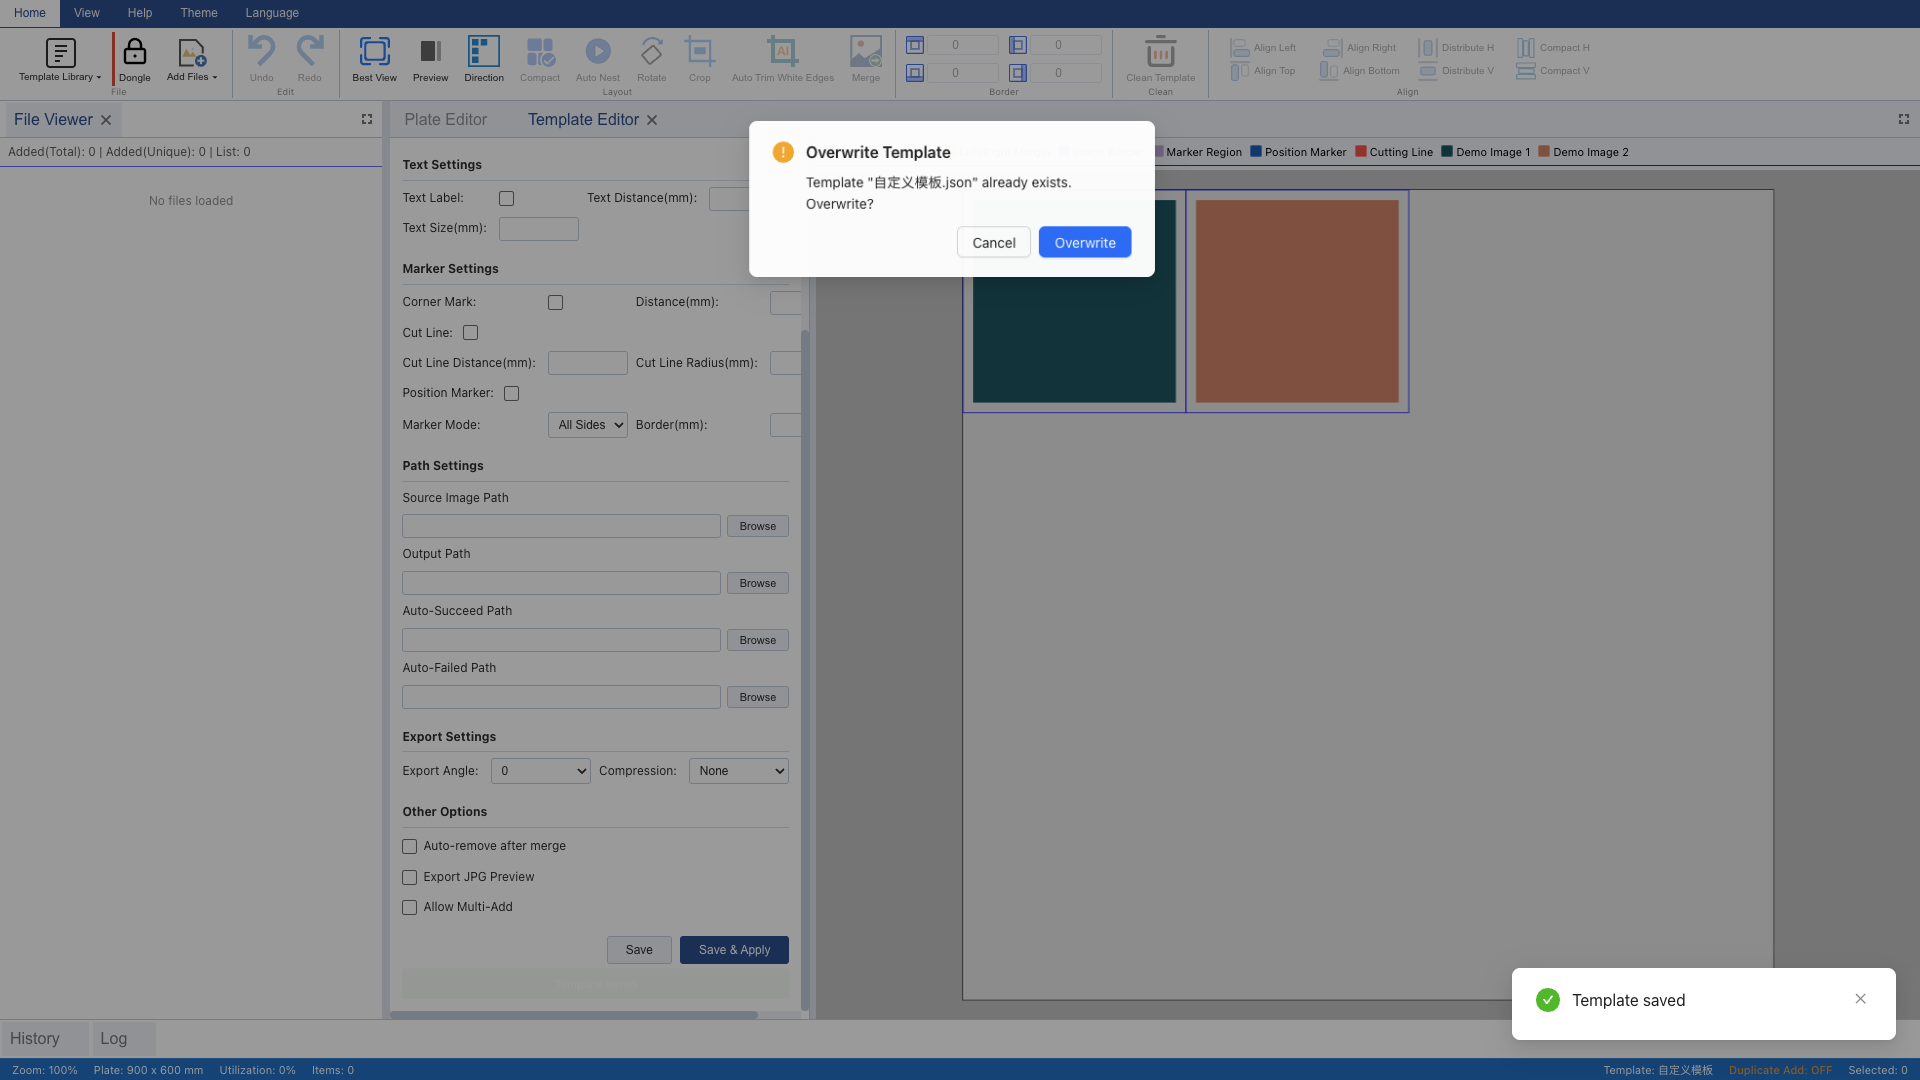Toggle the Position Marker checkbox

(512, 394)
